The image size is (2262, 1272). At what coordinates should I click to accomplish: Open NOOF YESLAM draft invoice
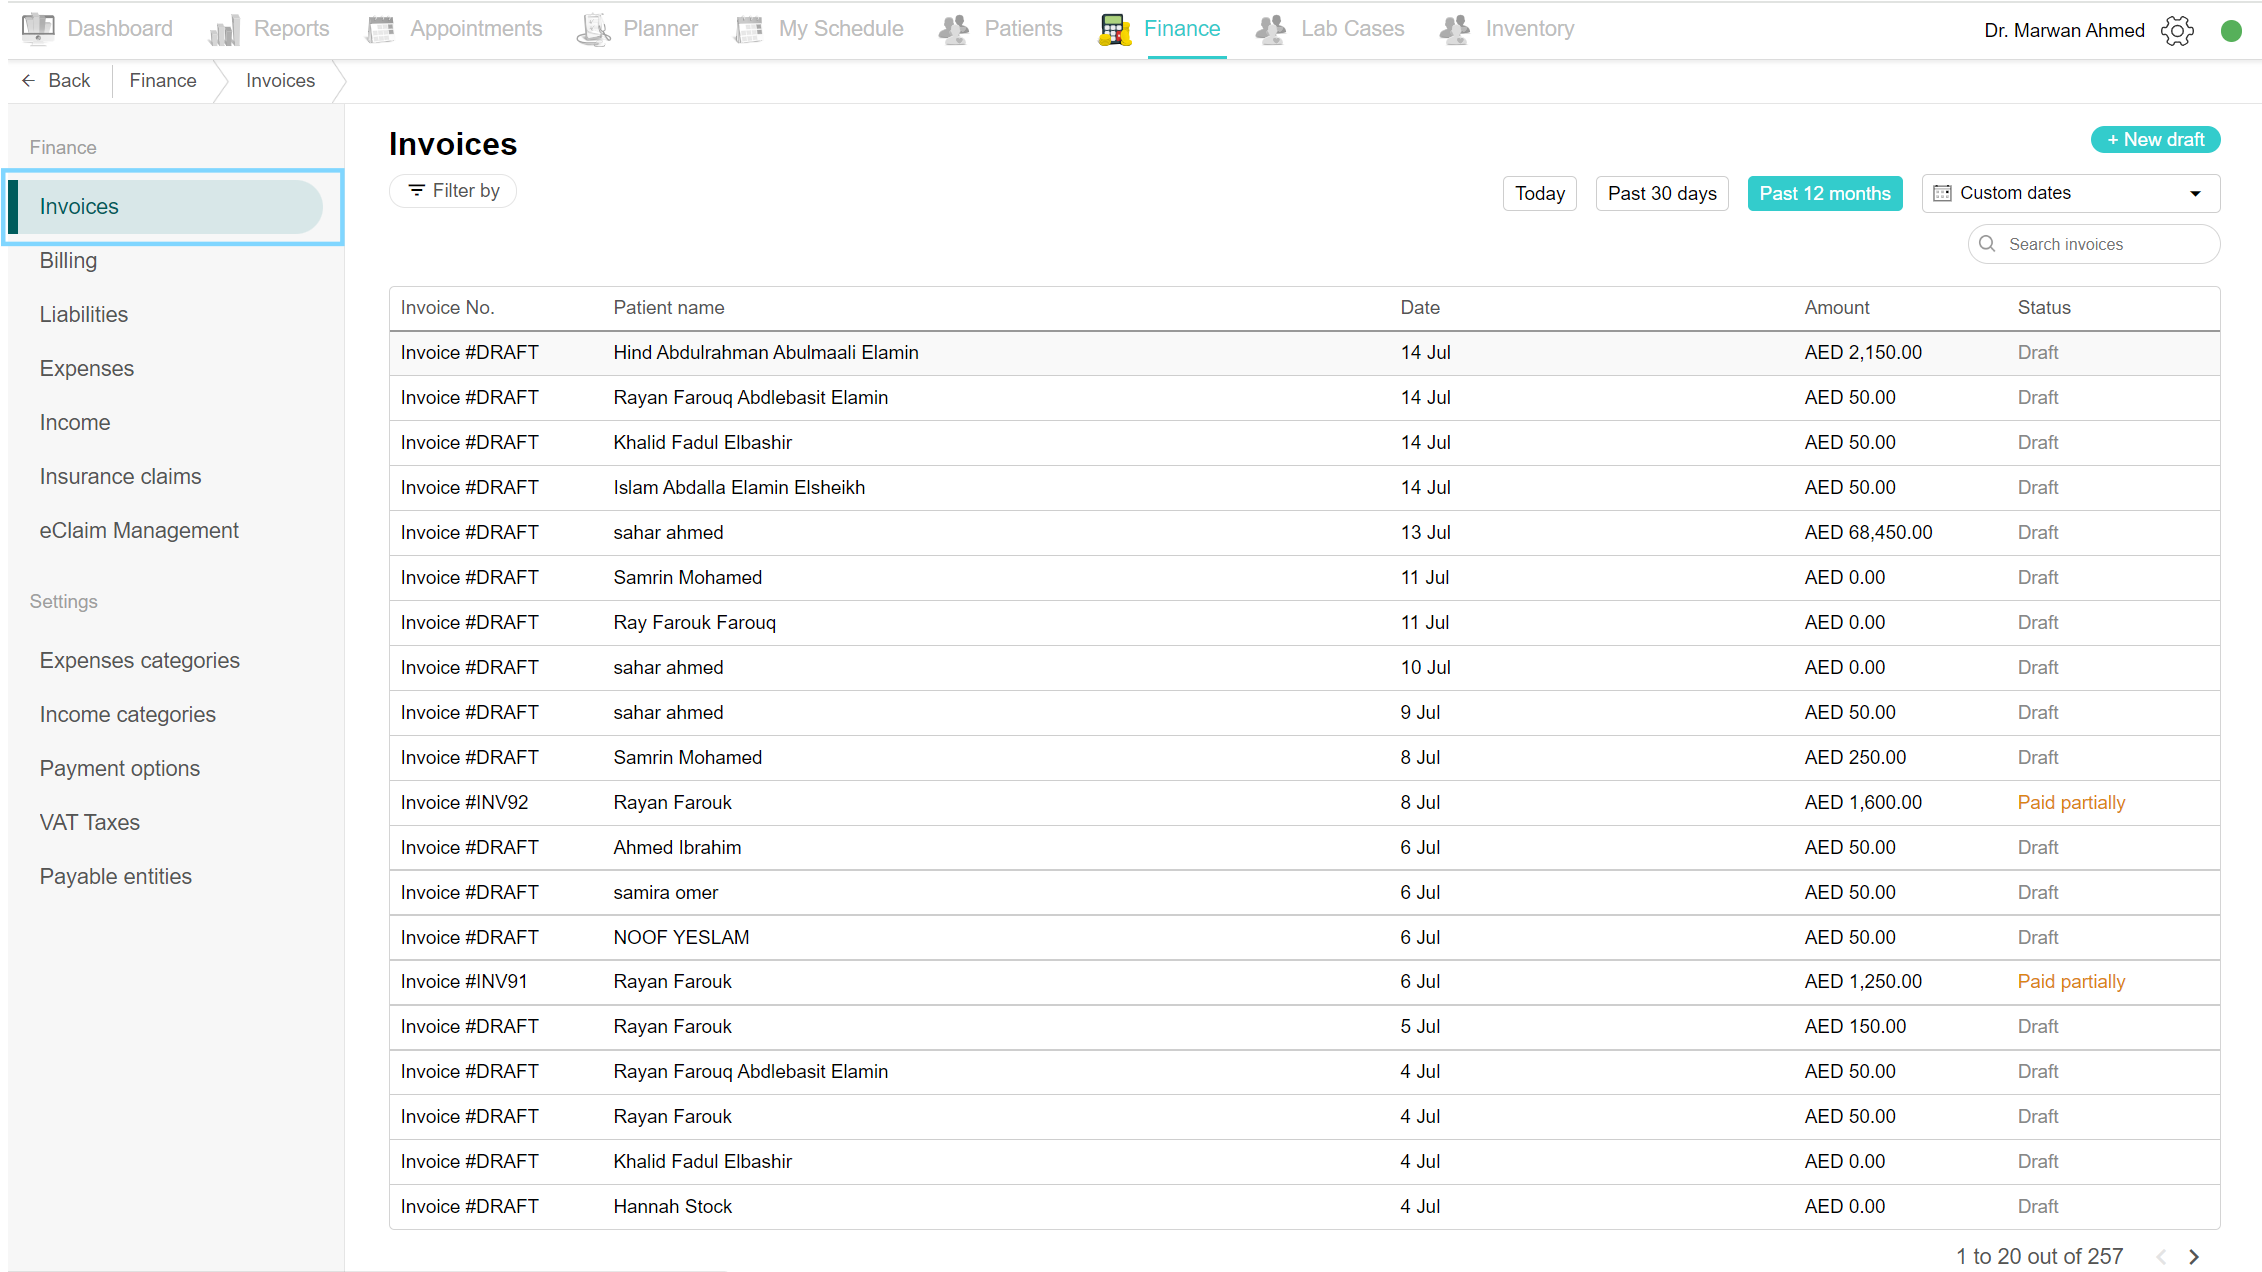tap(1304, 938)
